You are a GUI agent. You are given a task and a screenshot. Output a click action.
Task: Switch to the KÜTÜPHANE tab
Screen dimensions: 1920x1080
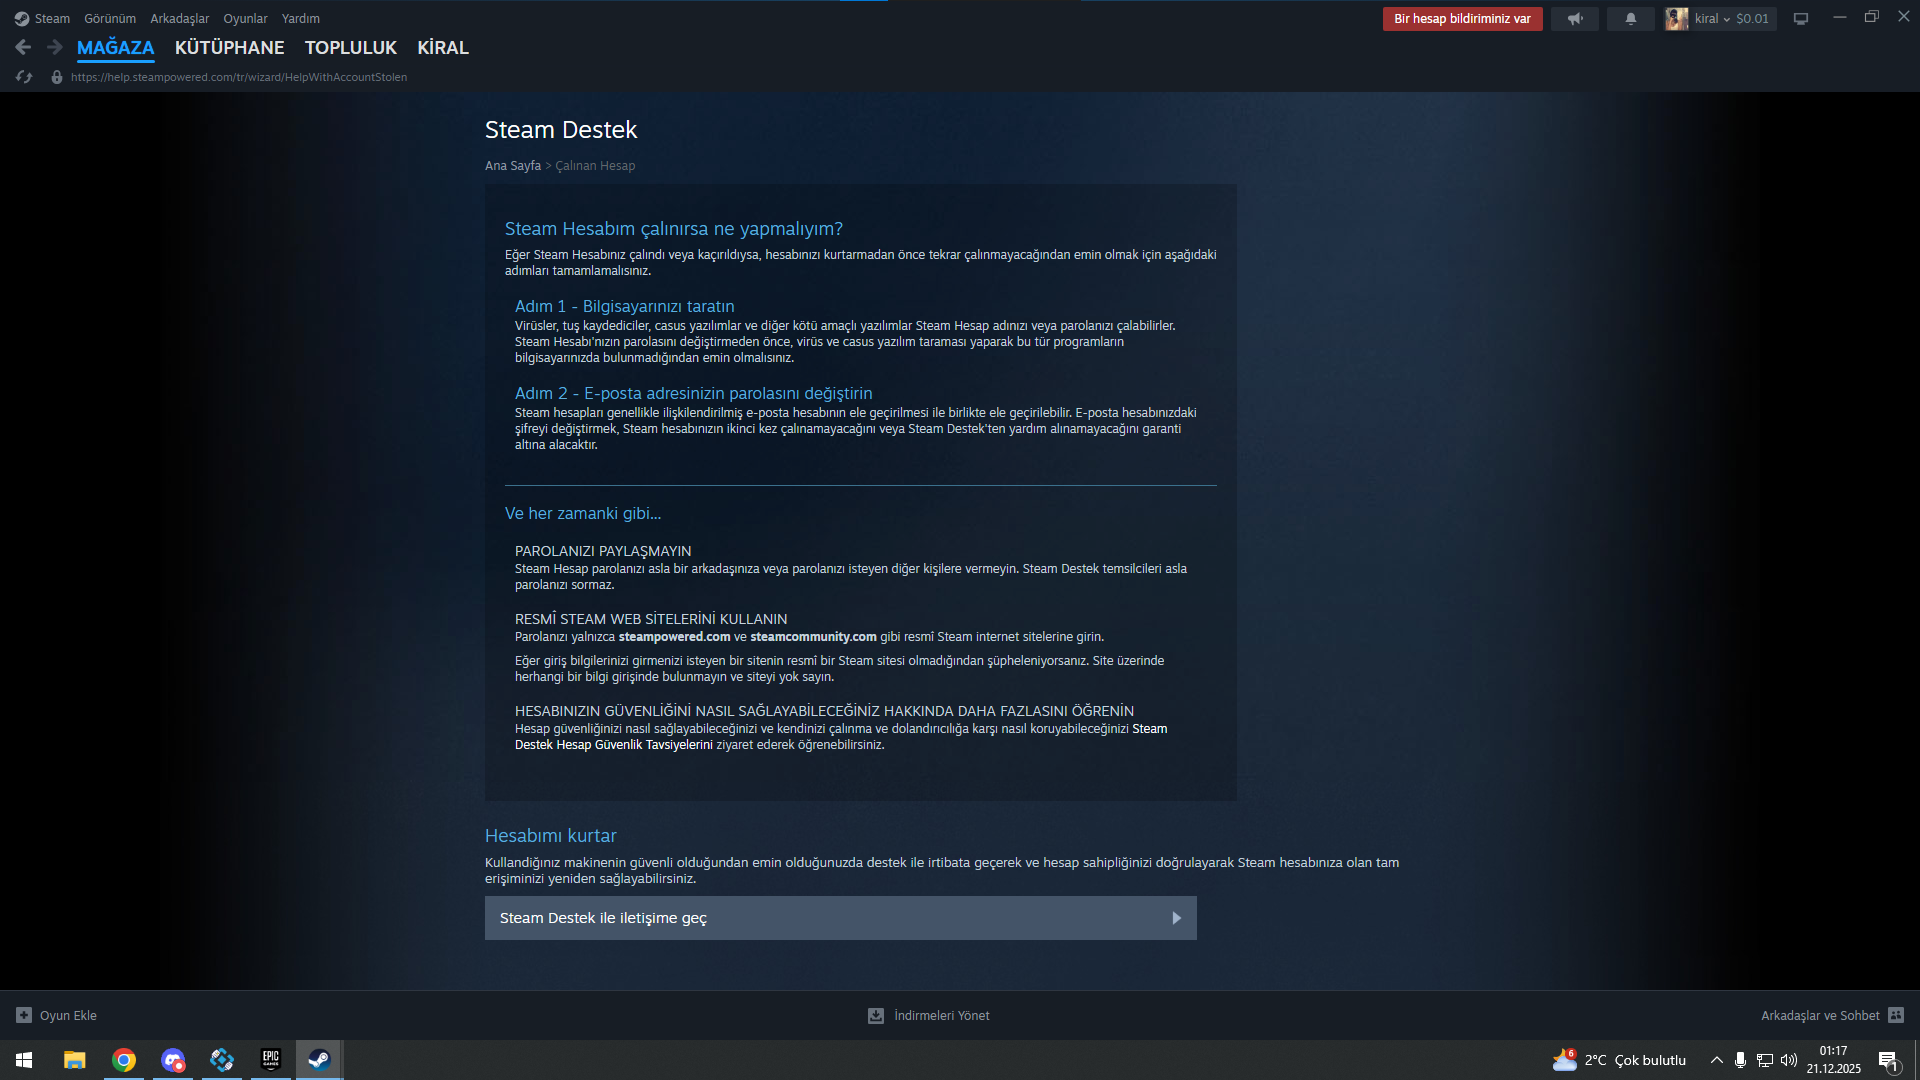click(230, 48)
